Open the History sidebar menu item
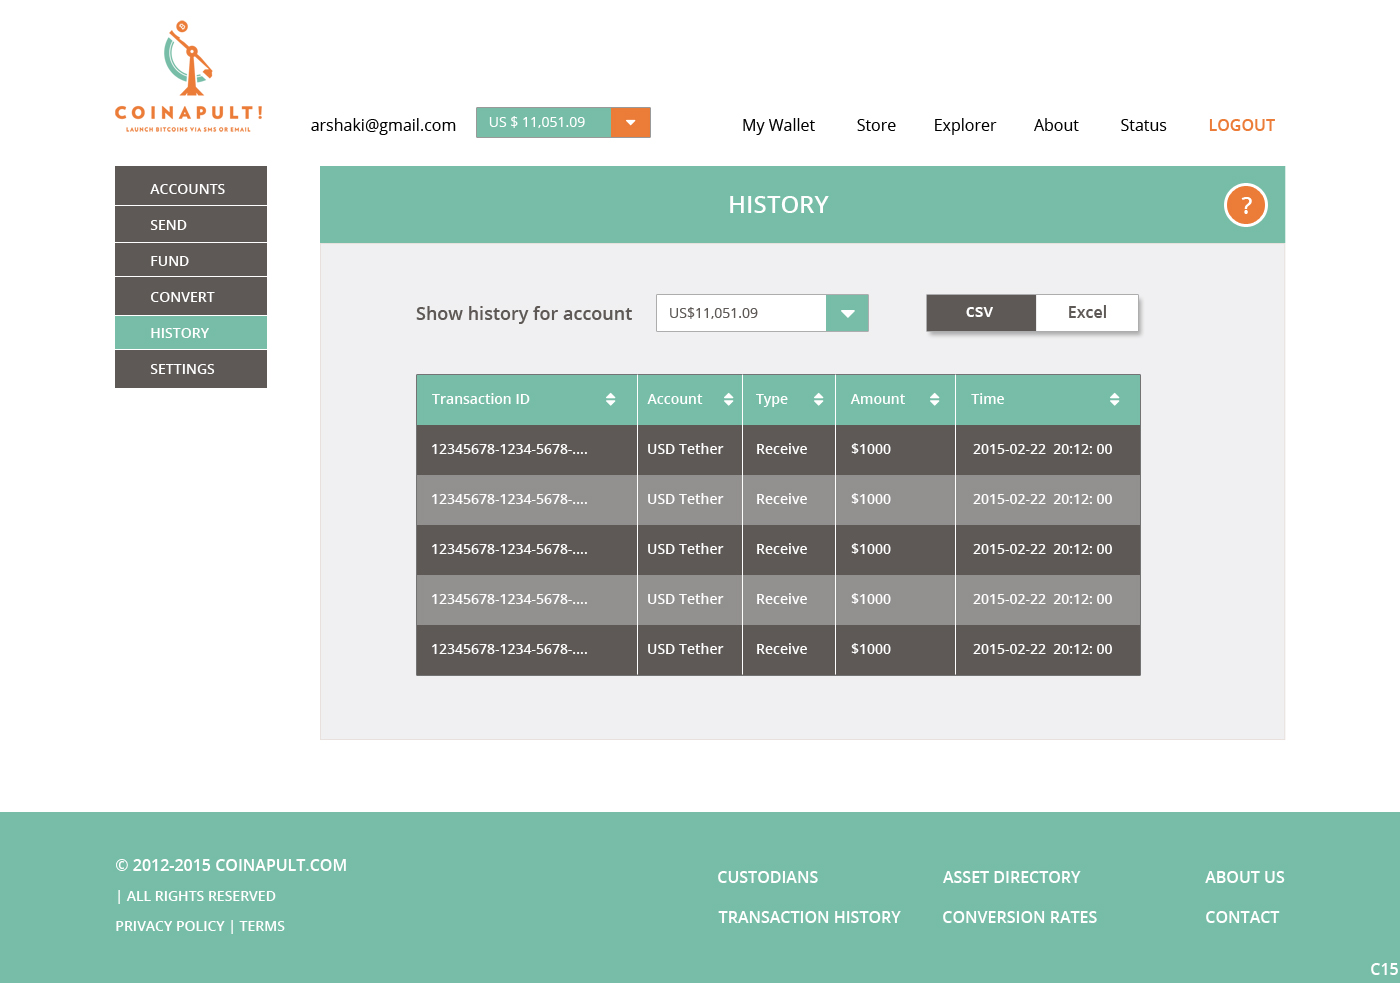 pyautogui.click(x=191, y=333)
